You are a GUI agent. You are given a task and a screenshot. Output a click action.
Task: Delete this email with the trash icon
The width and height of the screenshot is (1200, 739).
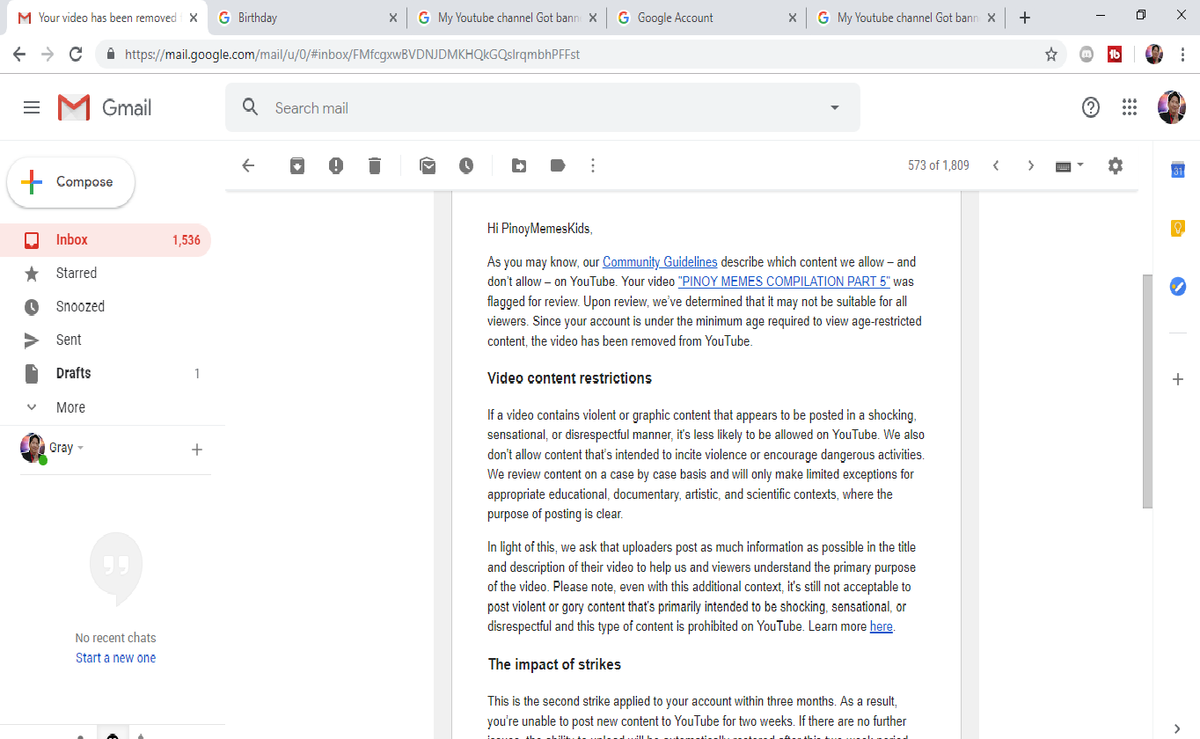tap(375, 166)
